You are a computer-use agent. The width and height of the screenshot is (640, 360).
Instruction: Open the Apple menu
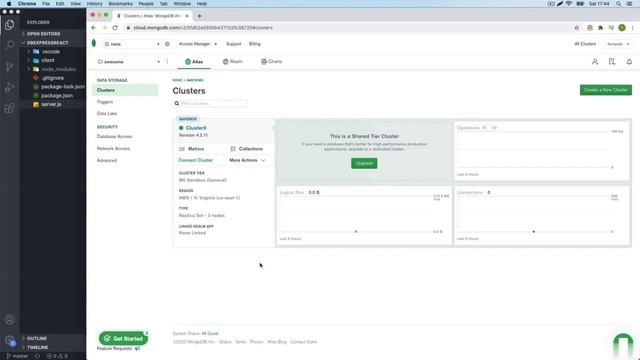(9, 4)
